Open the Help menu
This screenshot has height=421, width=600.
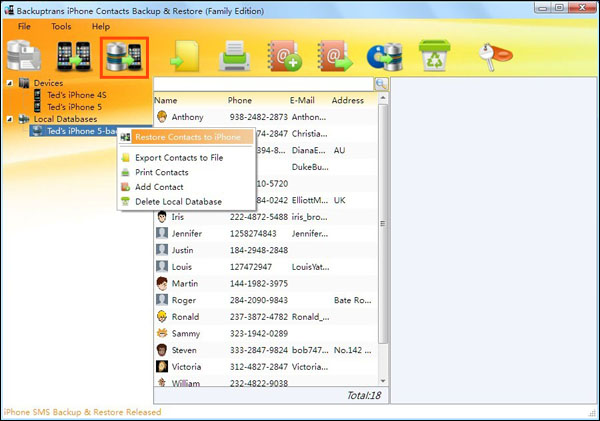coord(101,26)
